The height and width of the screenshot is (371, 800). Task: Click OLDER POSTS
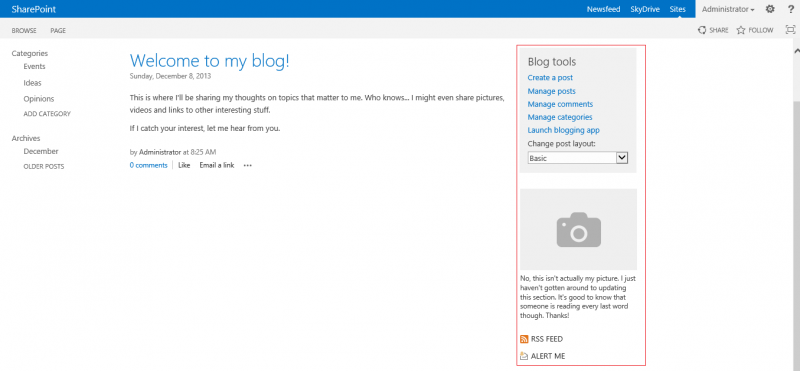coord(44,166)
